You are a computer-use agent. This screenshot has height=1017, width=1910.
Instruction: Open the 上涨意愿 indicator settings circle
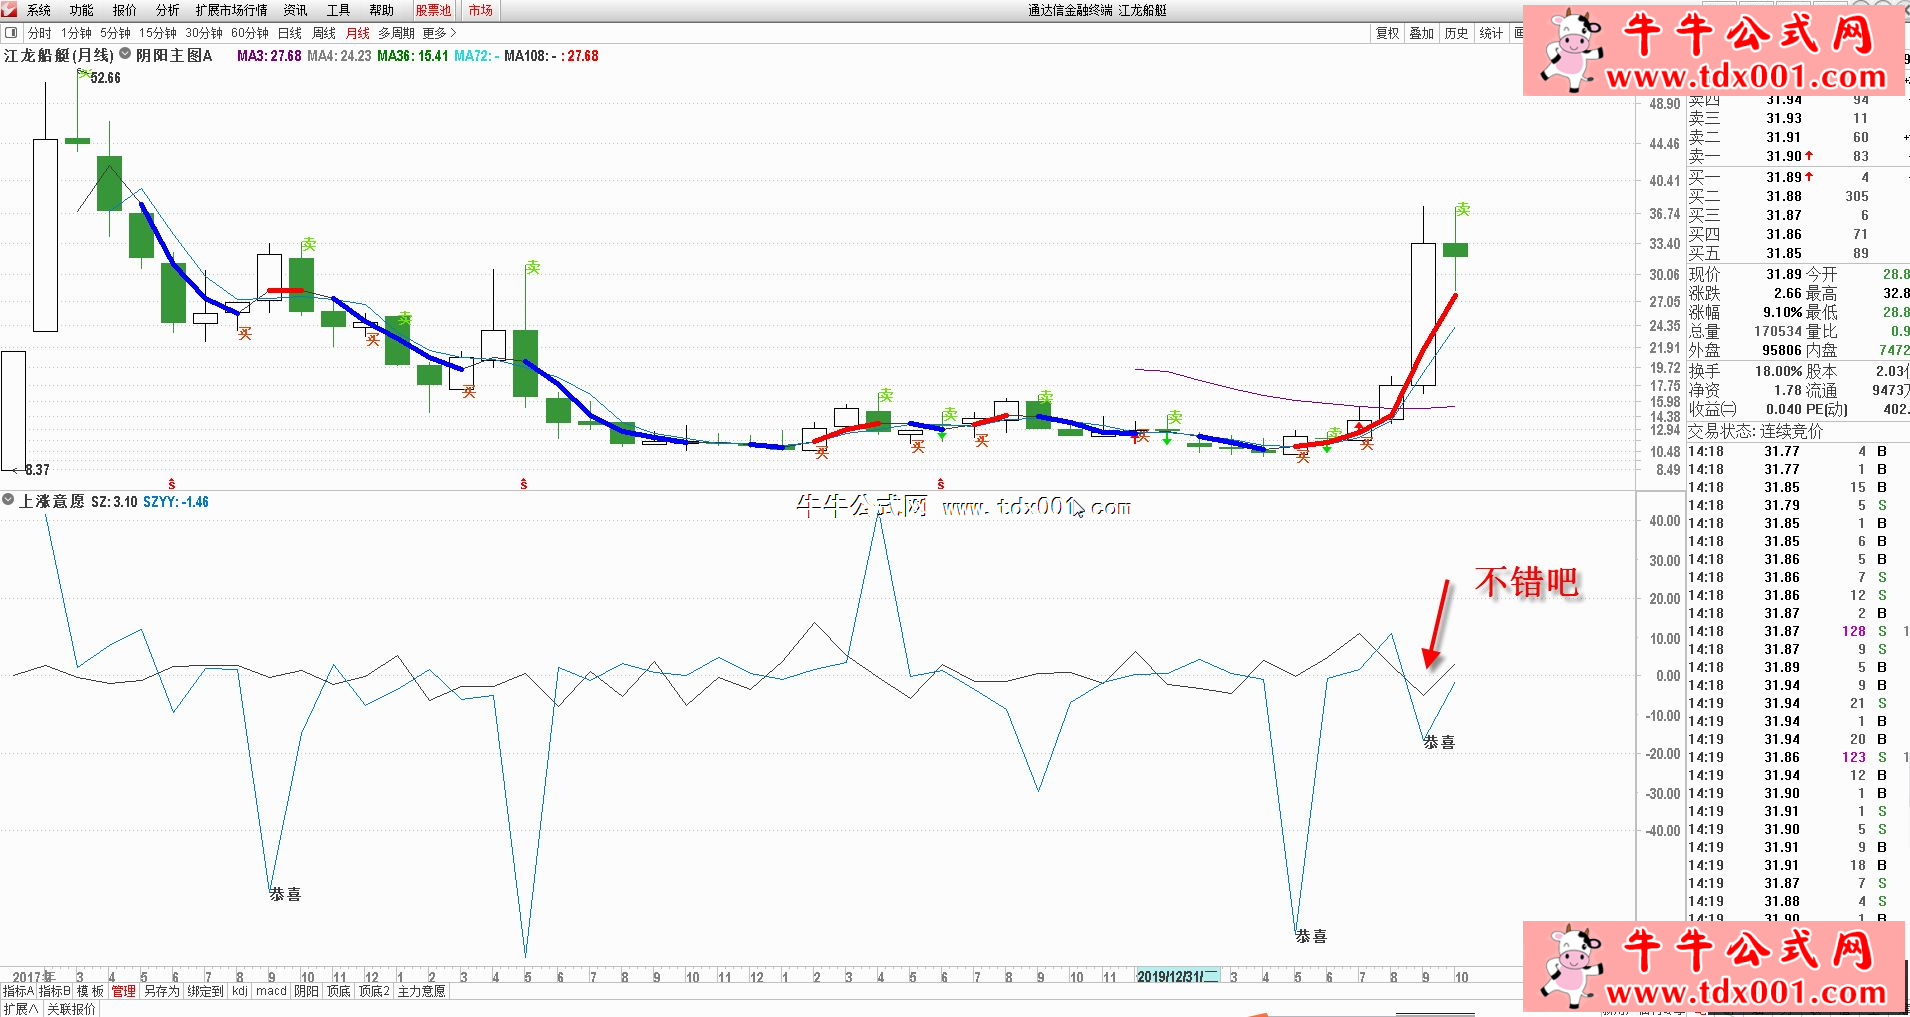point(8,499)
